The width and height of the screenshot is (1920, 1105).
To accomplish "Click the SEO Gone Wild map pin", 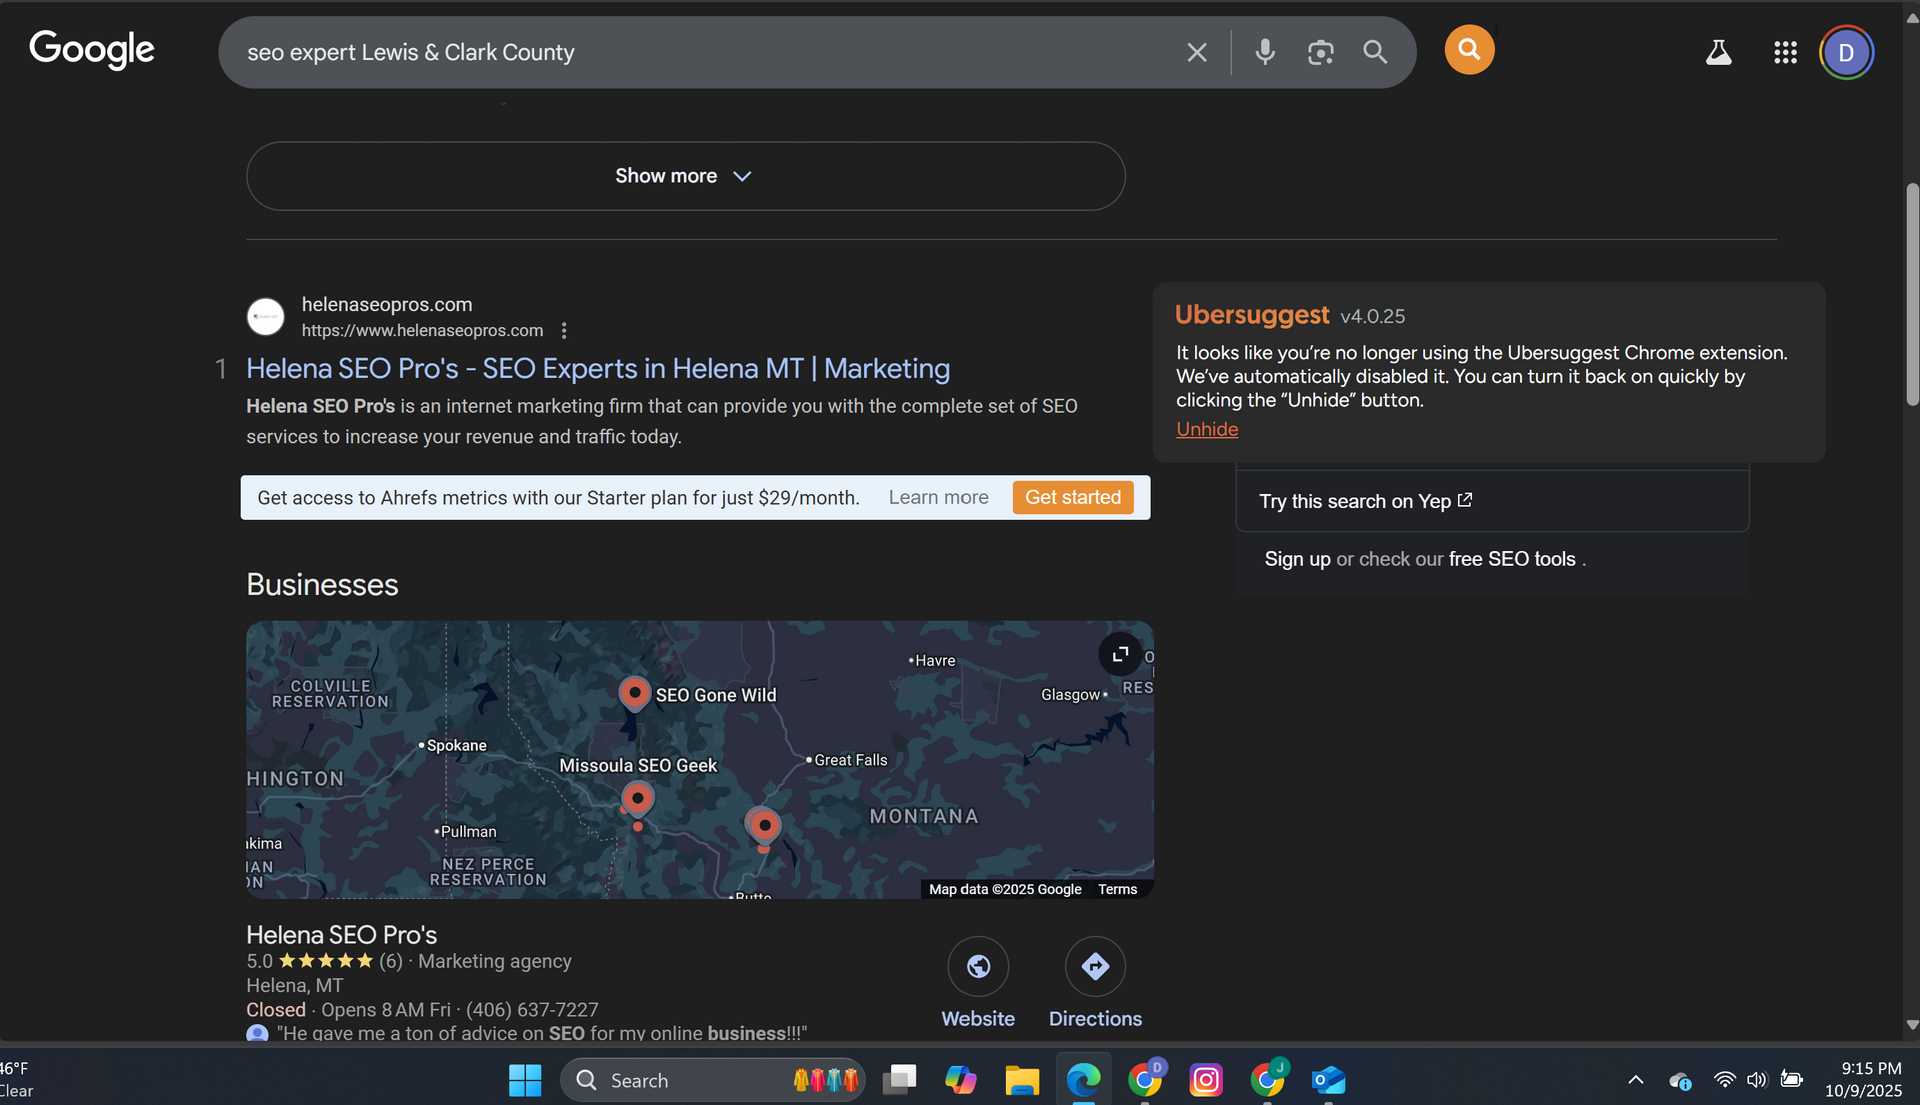I will 635,692.
